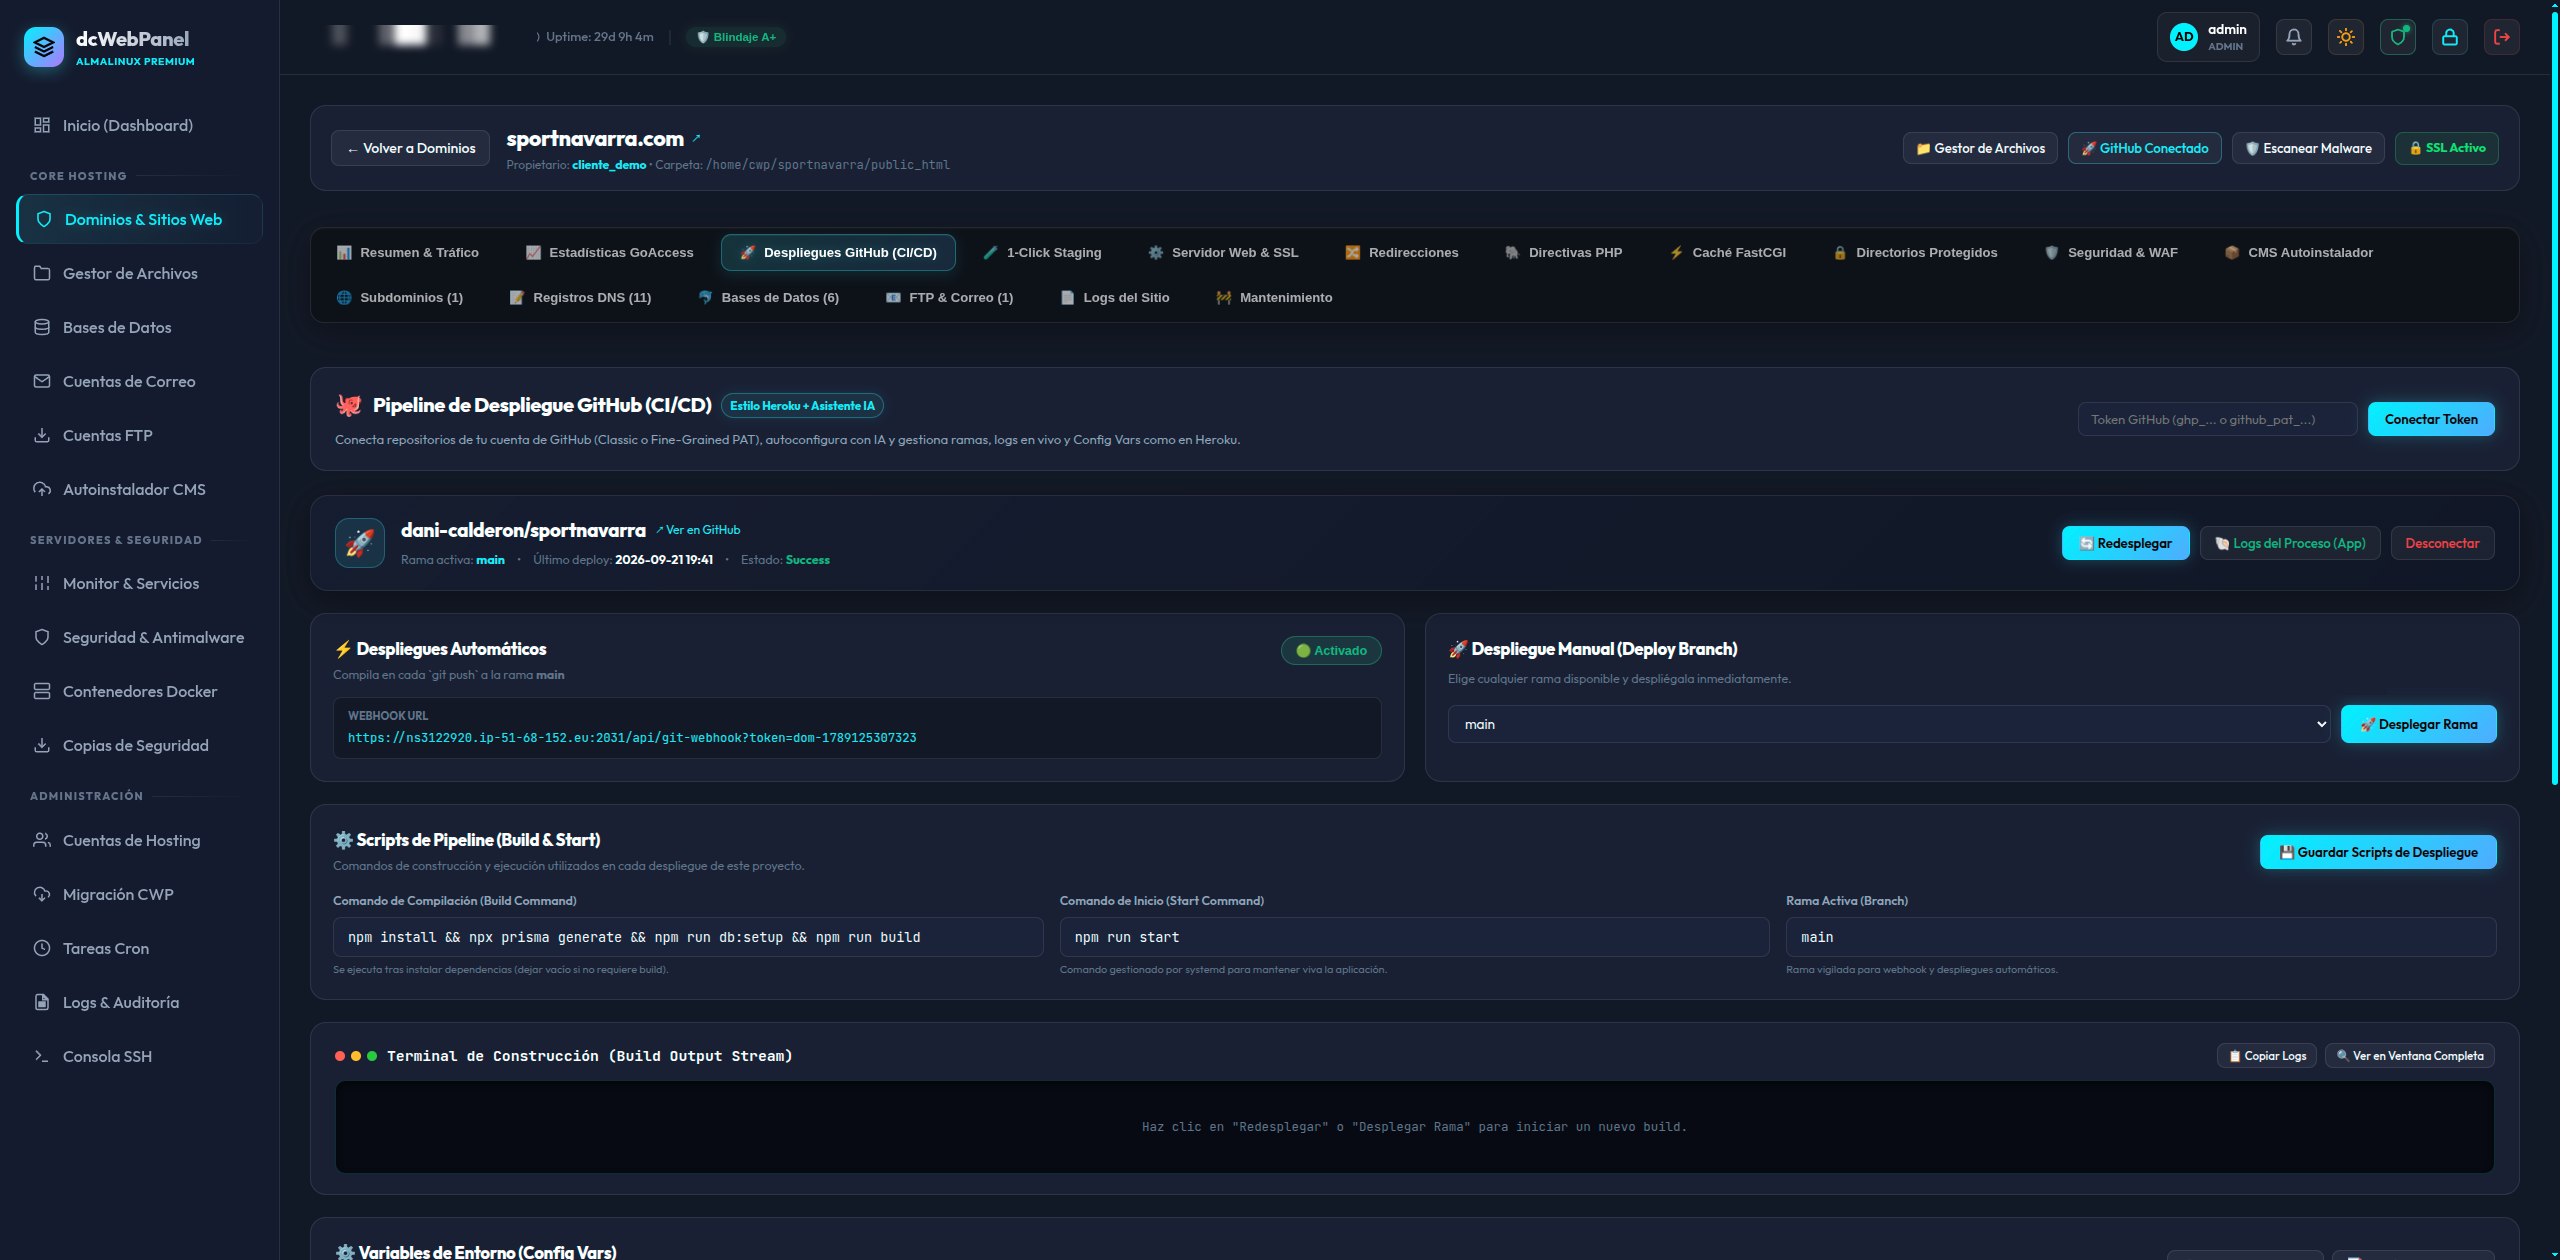Viewport: 2560px width, 1260px height.
Task: Open the notifications bell icon
Action: point(2293,37)
